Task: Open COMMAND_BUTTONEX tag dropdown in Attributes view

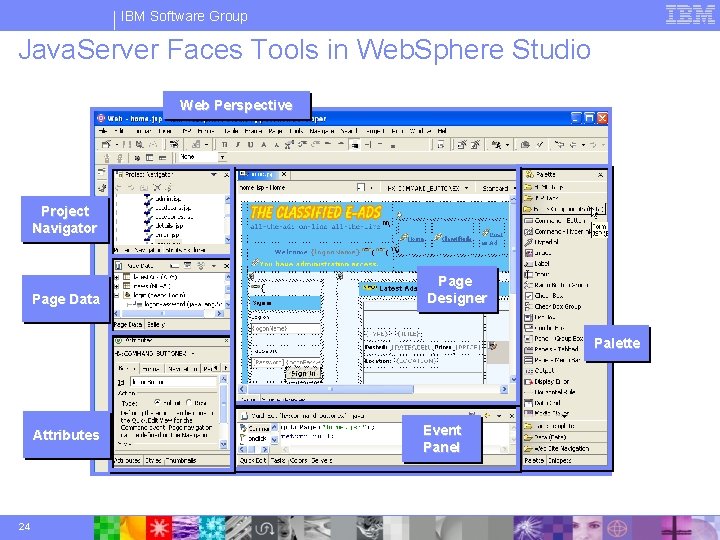Action: (192, 353)
